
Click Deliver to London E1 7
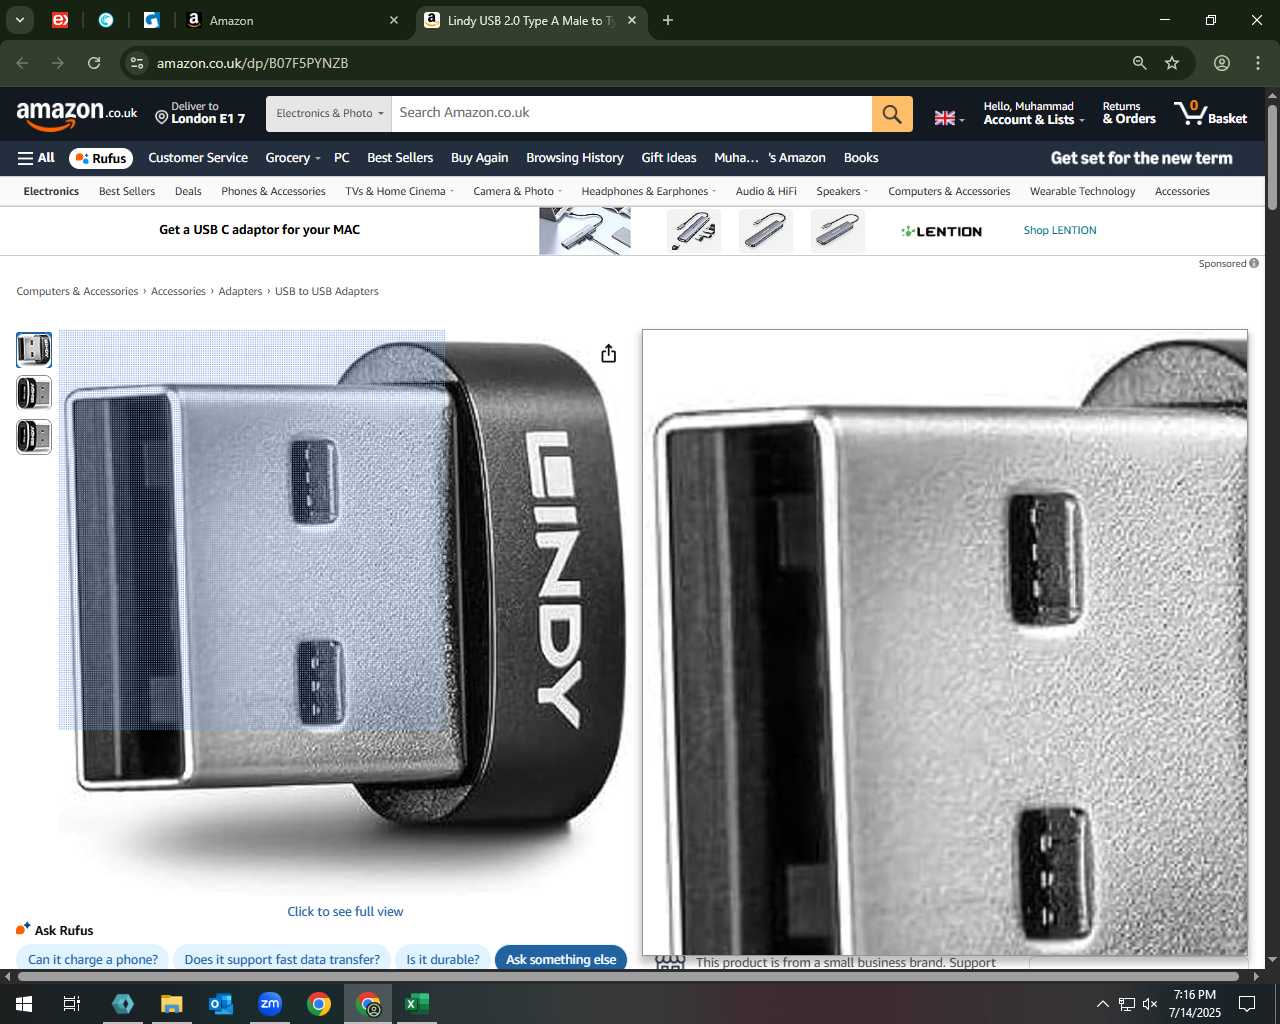coord(200,113)
